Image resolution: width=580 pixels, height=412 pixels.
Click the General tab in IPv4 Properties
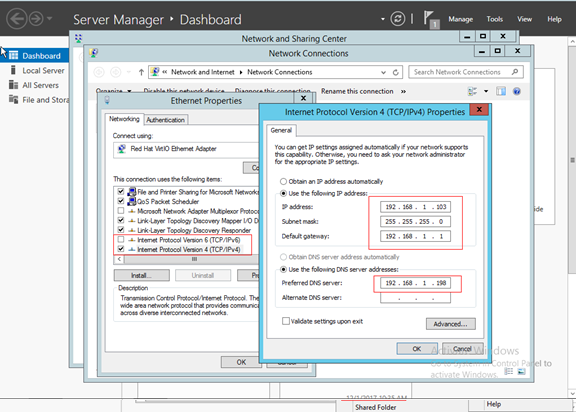point(281,130)
